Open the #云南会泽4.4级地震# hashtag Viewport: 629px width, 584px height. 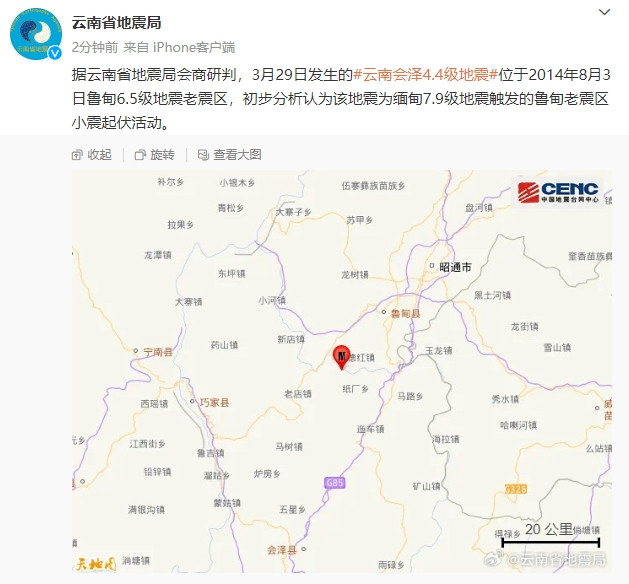pyautogui.click(x=425, y=75)
